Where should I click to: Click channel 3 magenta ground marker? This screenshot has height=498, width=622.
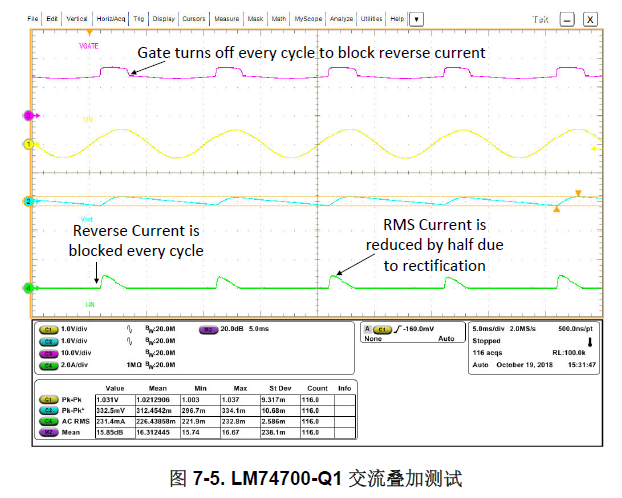[29, 116]
